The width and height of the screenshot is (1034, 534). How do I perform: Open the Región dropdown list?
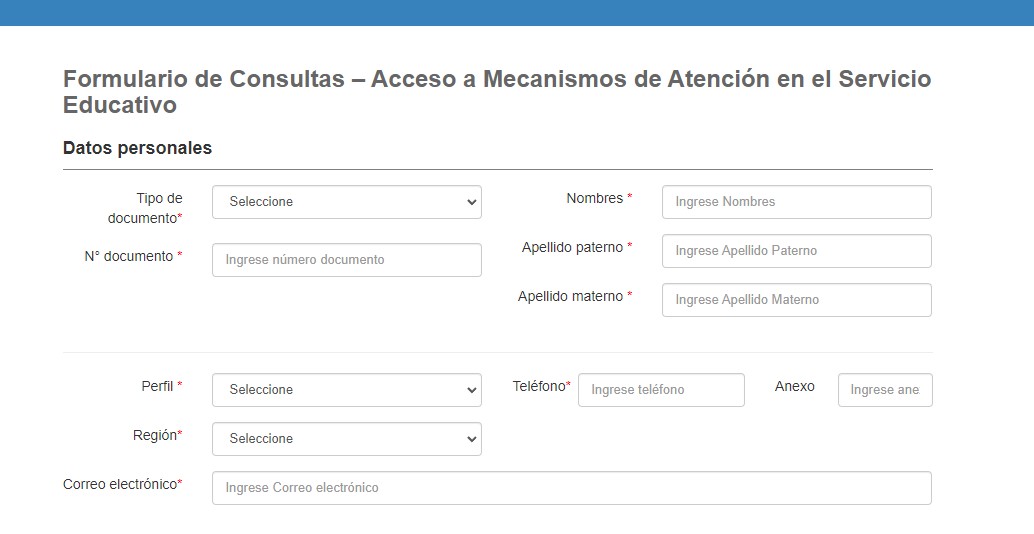click(346, 439)
